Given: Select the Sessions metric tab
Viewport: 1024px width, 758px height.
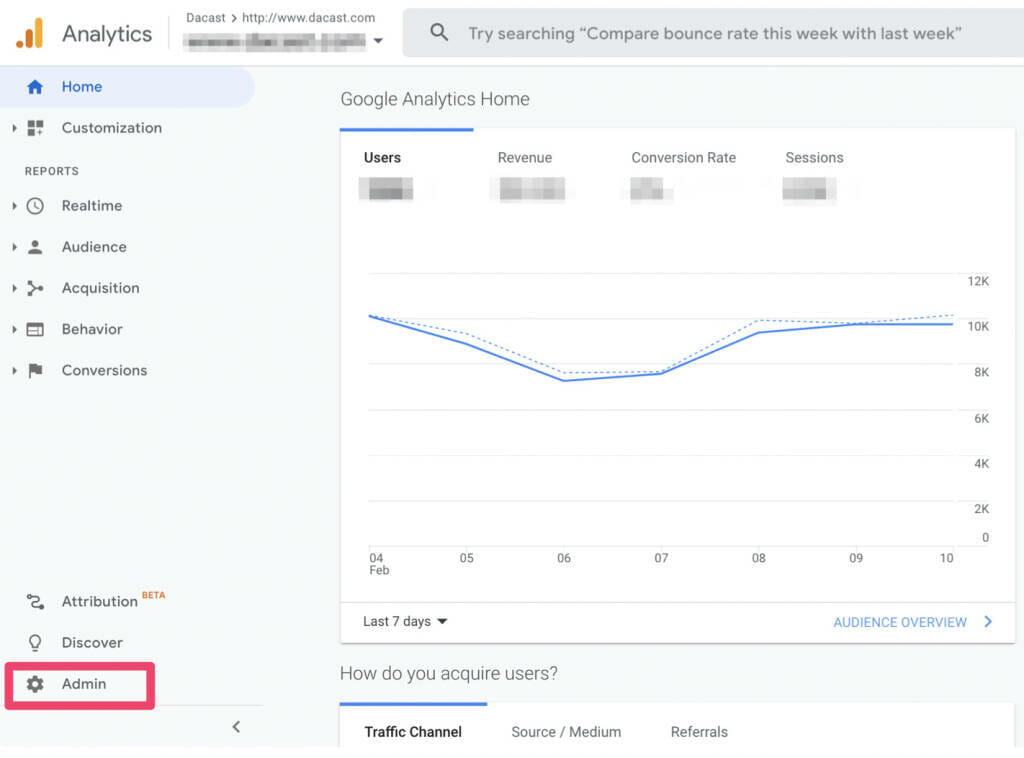Looking at the screenshot, I should tap(814, 157).
